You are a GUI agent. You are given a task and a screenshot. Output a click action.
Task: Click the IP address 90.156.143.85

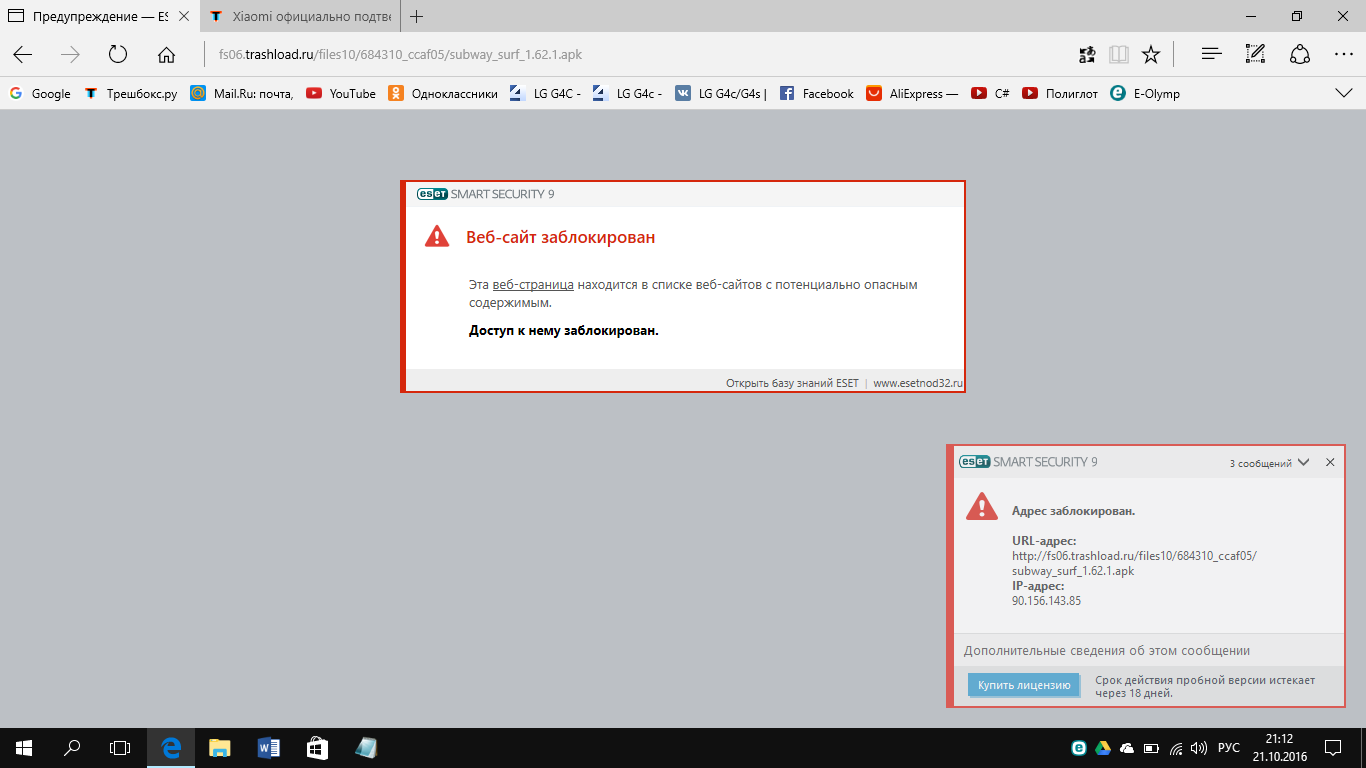1047,601
